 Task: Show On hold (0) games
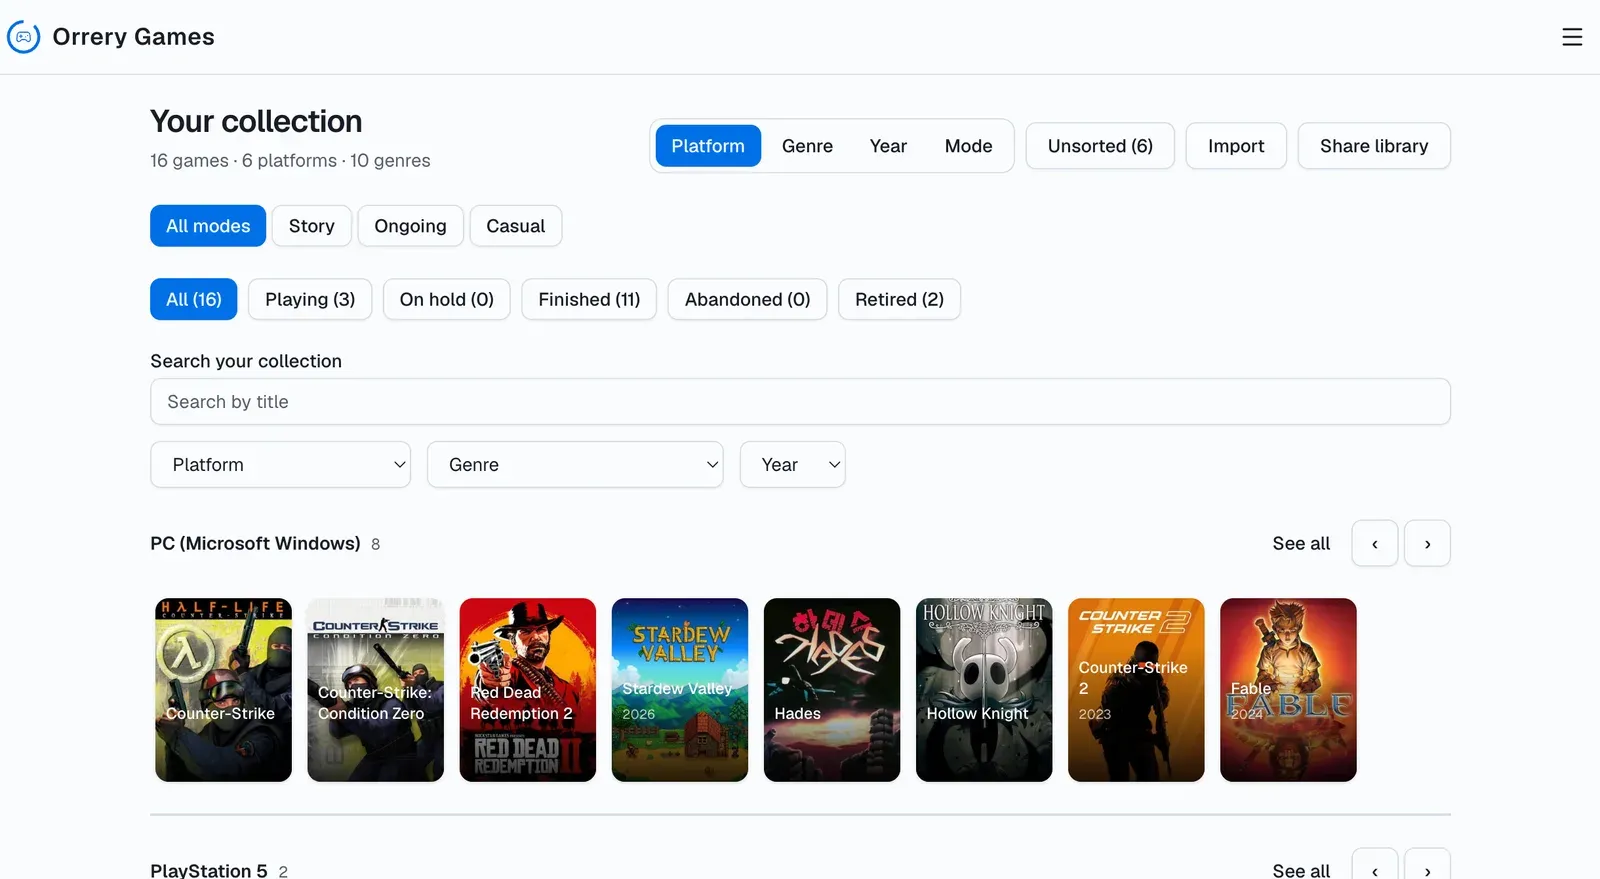(x=446, y=299)
